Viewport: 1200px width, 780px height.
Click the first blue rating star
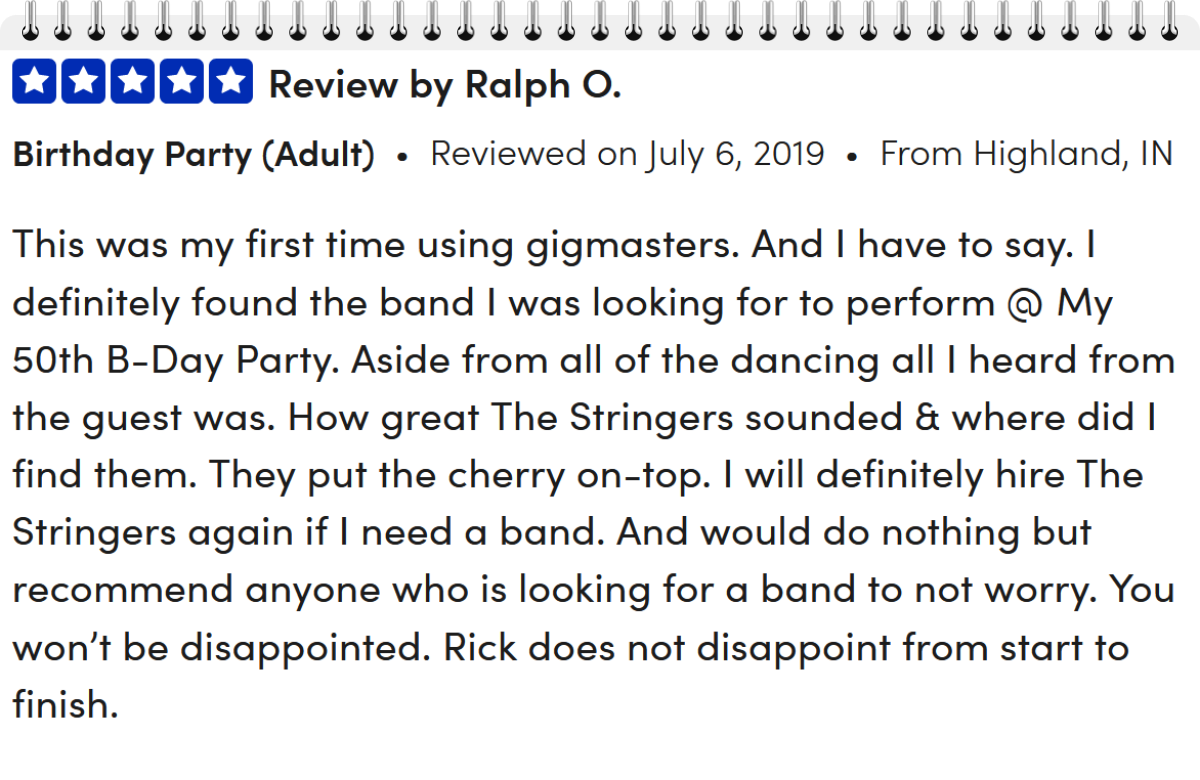click(x=35, y=82)
